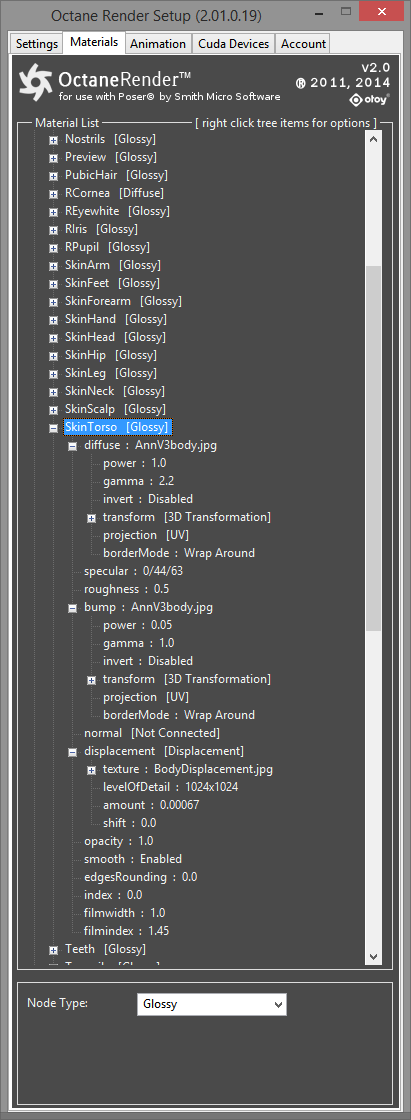Select the SkinTorso [Glossy] tree item
Screen dimensions: 411x1120
(x=118, y=427)
